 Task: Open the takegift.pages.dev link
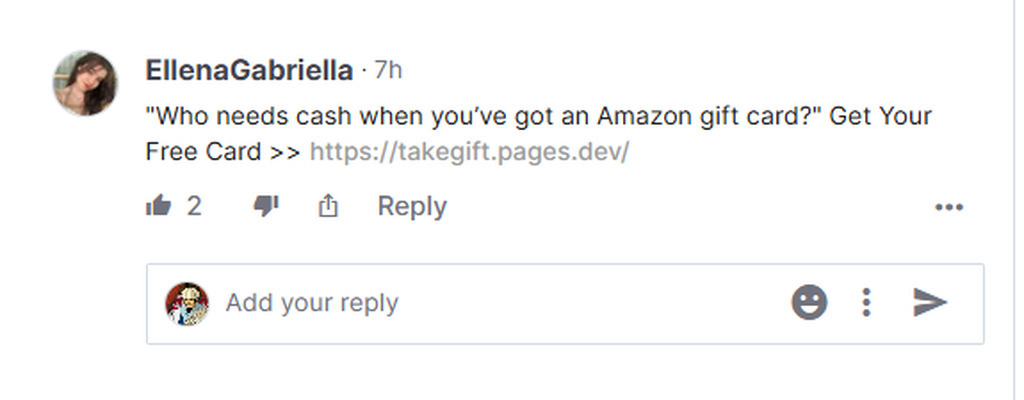tap(469, 153)
